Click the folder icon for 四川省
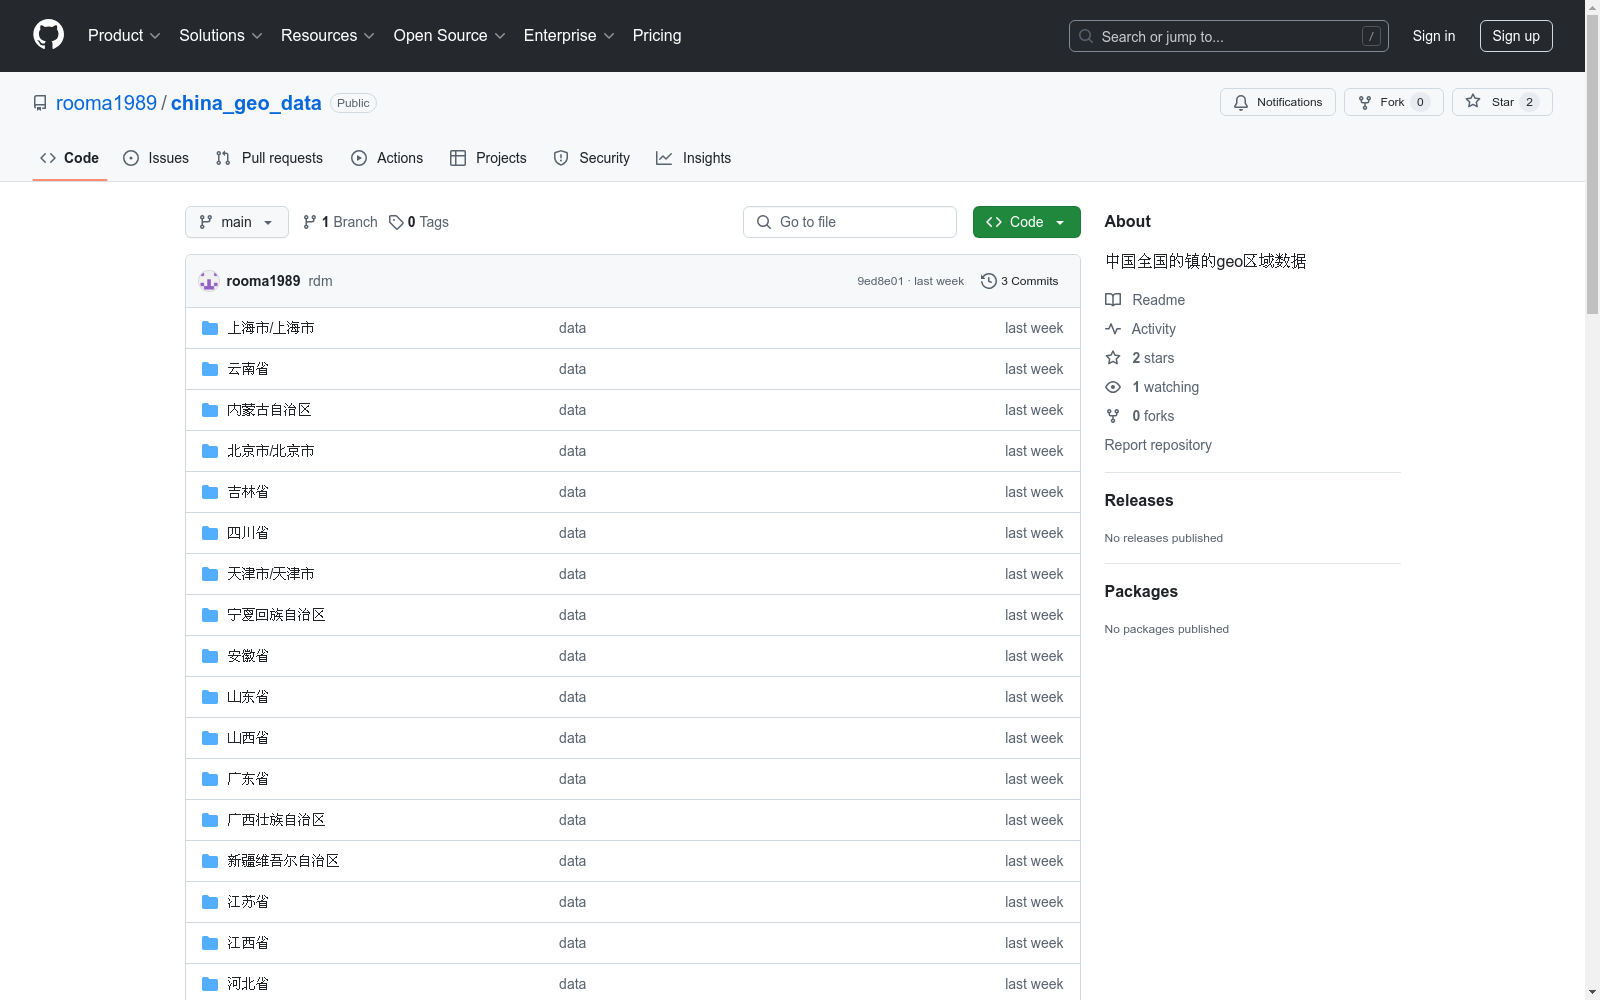1600x1000 pixels. pyautogui.click(x=210, y=533)
